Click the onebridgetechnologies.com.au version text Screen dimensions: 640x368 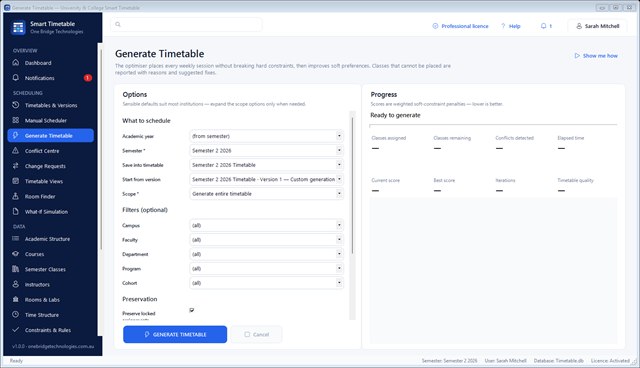click(x=53, y=346)
